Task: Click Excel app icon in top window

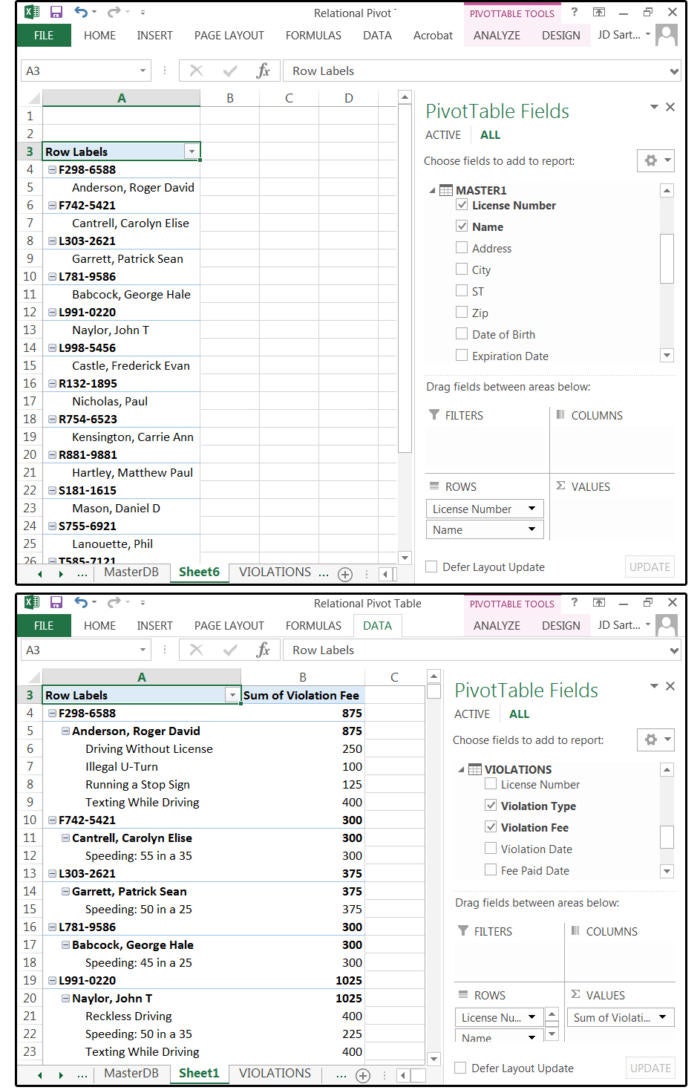Action: [x=32, y=12]
